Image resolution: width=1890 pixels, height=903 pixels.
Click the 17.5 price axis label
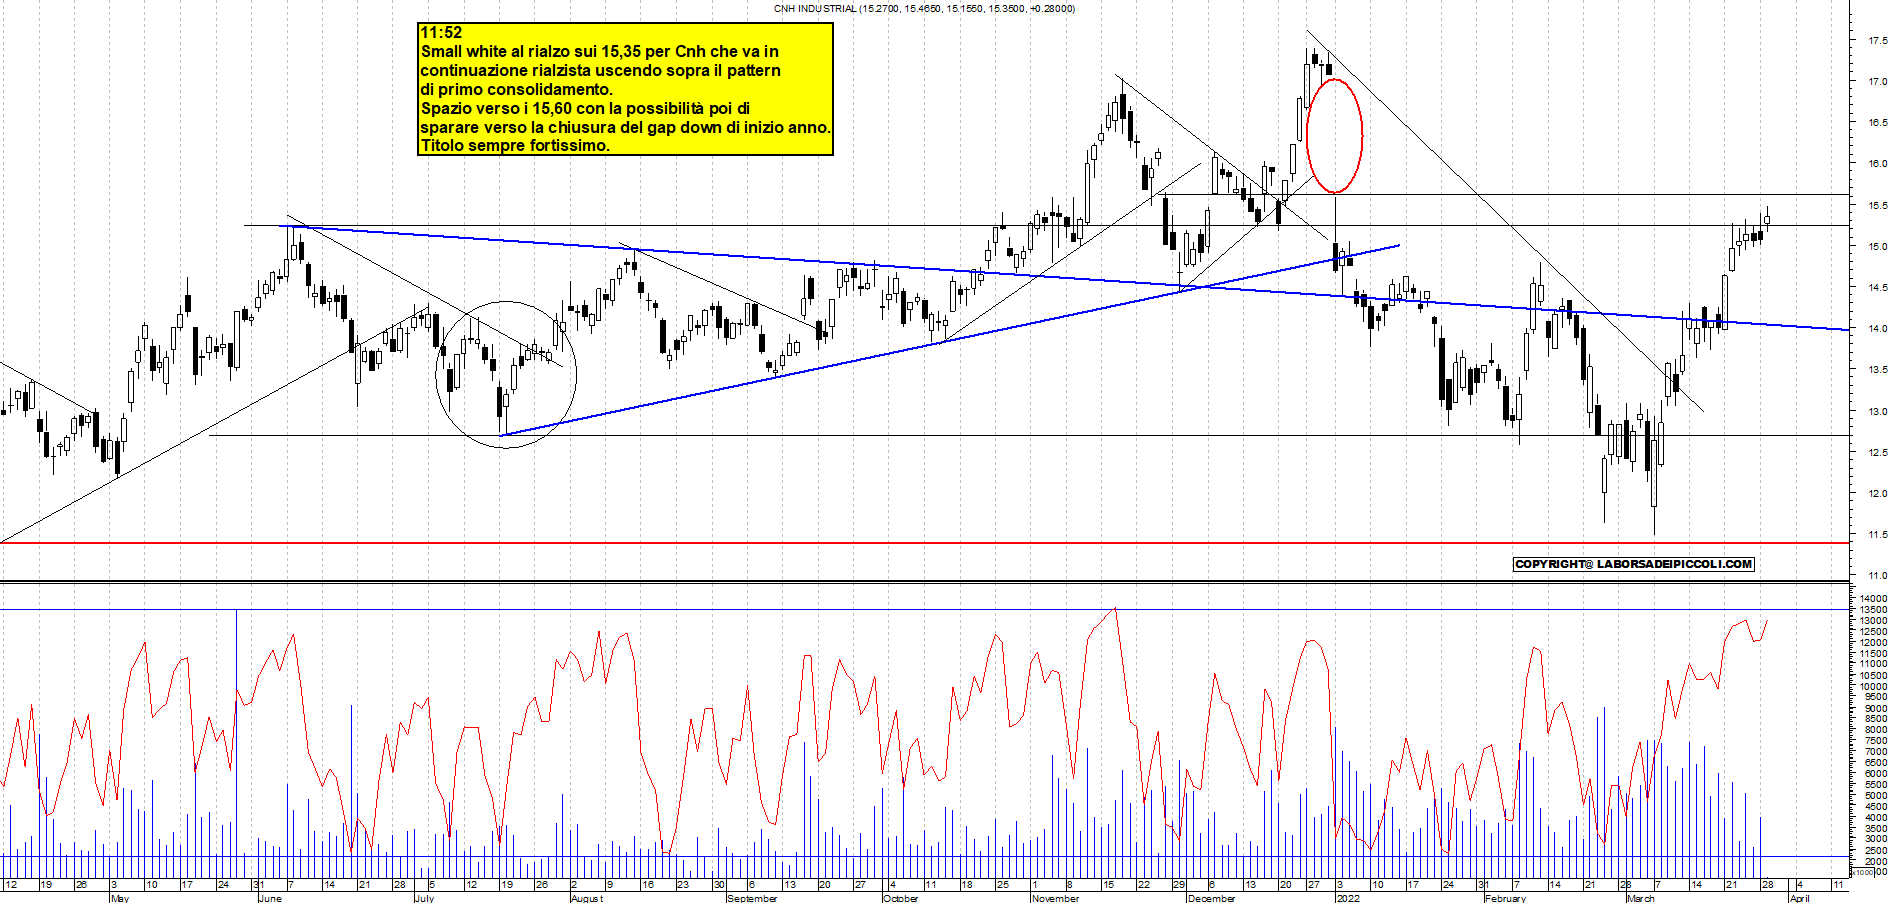(x=1877, y=41)
